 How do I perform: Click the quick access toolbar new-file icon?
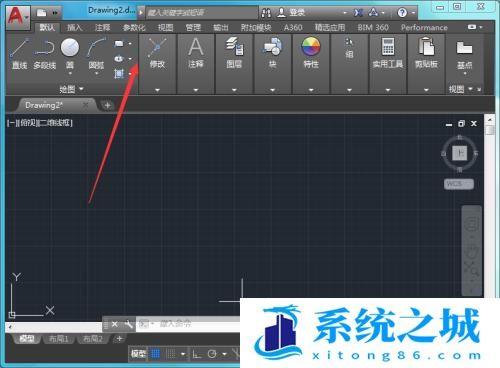[x=42, y=13]
